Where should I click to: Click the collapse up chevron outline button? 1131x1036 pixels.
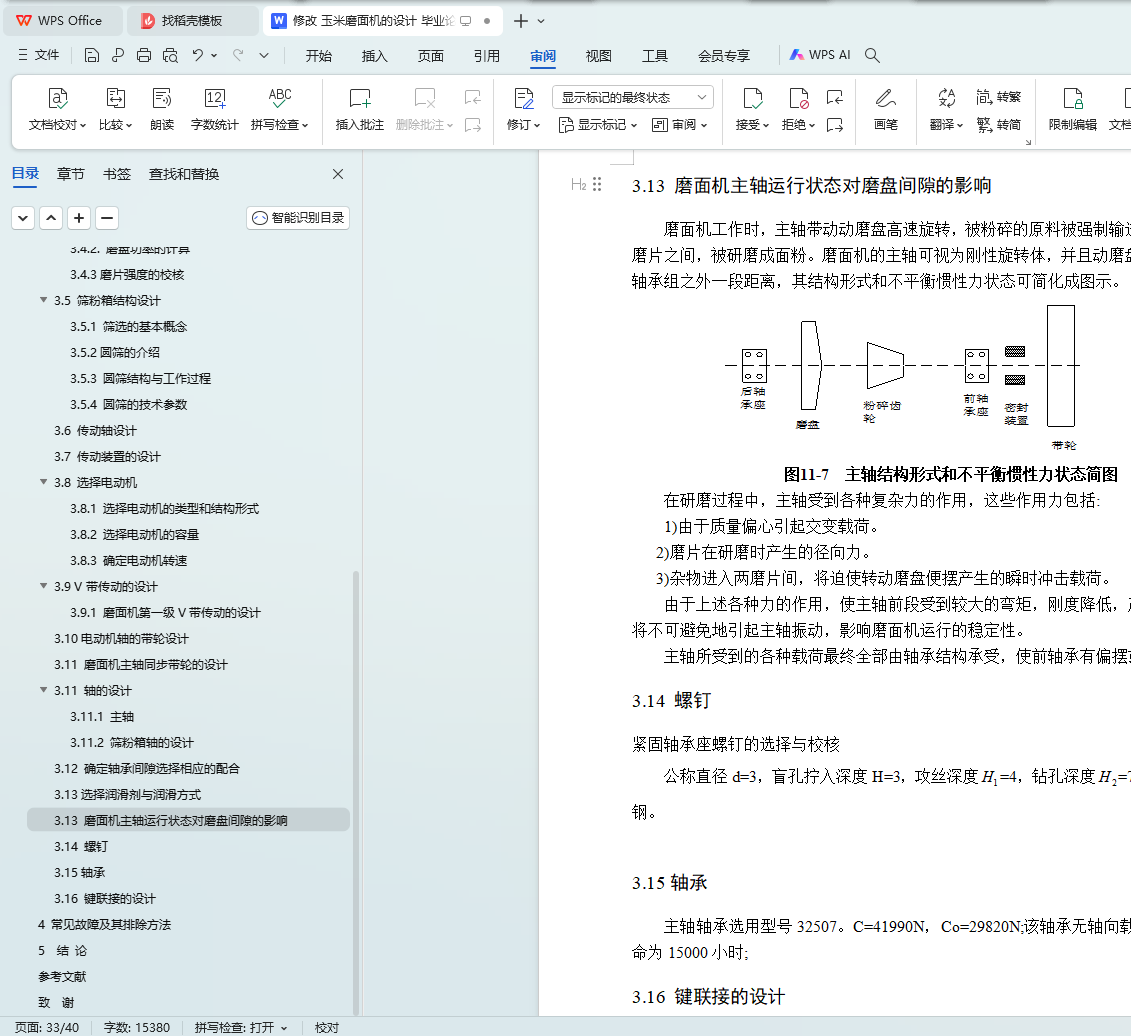point(50,218)
